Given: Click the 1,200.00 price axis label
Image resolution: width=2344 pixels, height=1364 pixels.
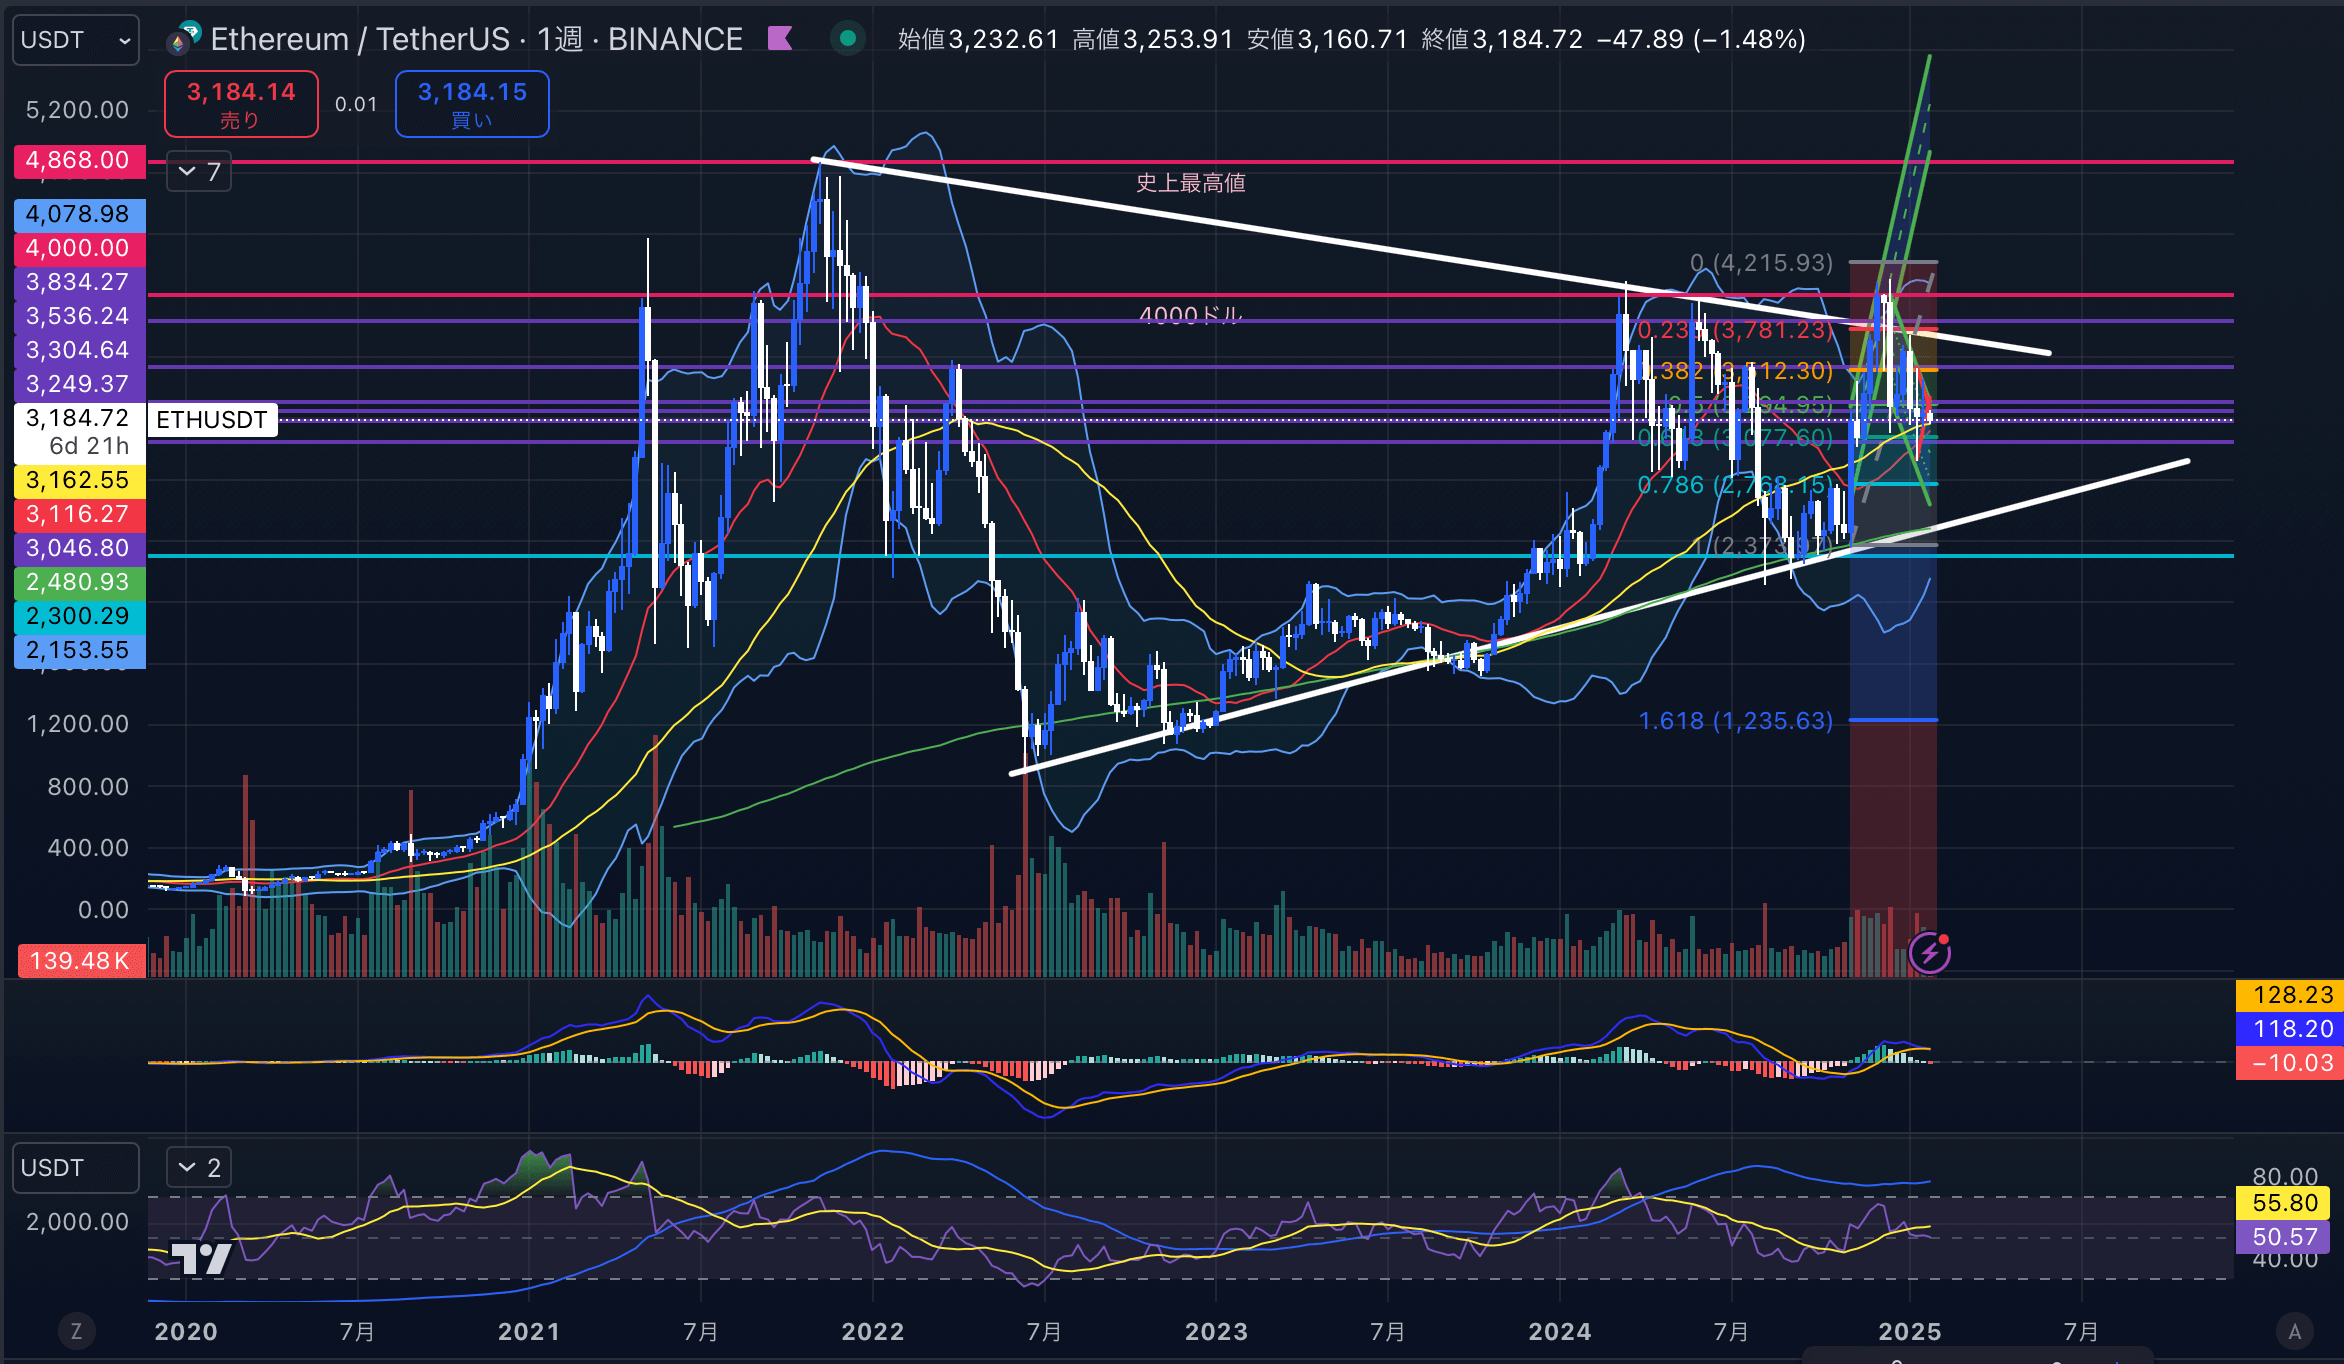Looking at the screenshot, I should coord(78,724).
